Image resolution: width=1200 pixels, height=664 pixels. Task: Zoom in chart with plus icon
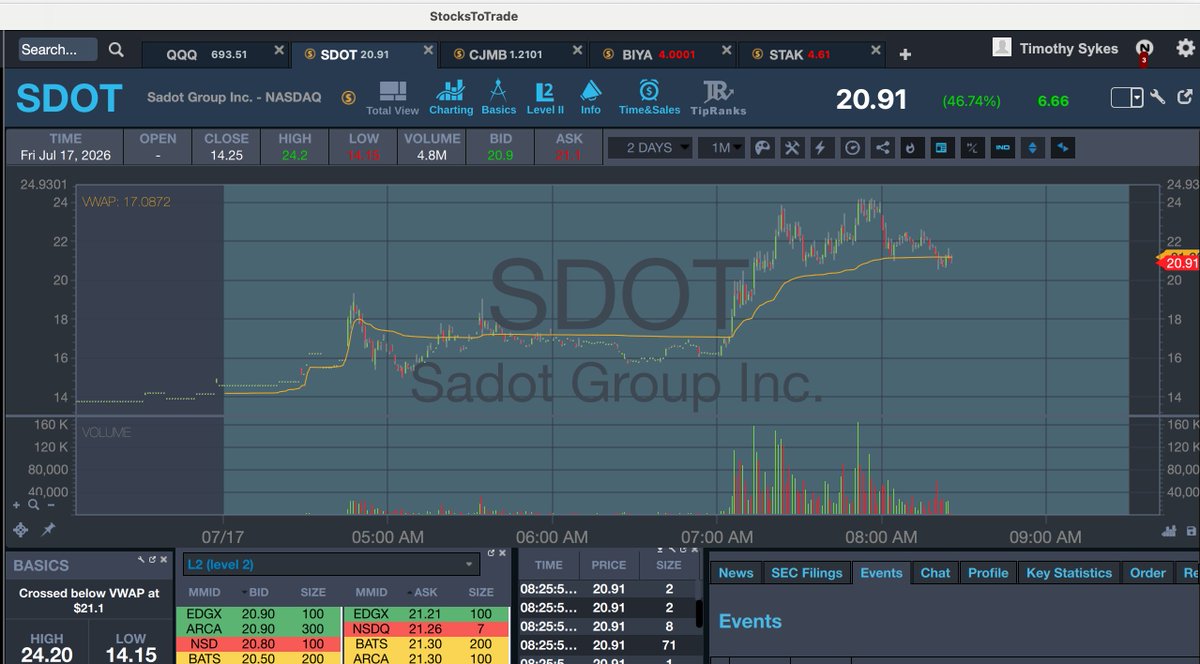click(17, 506)
